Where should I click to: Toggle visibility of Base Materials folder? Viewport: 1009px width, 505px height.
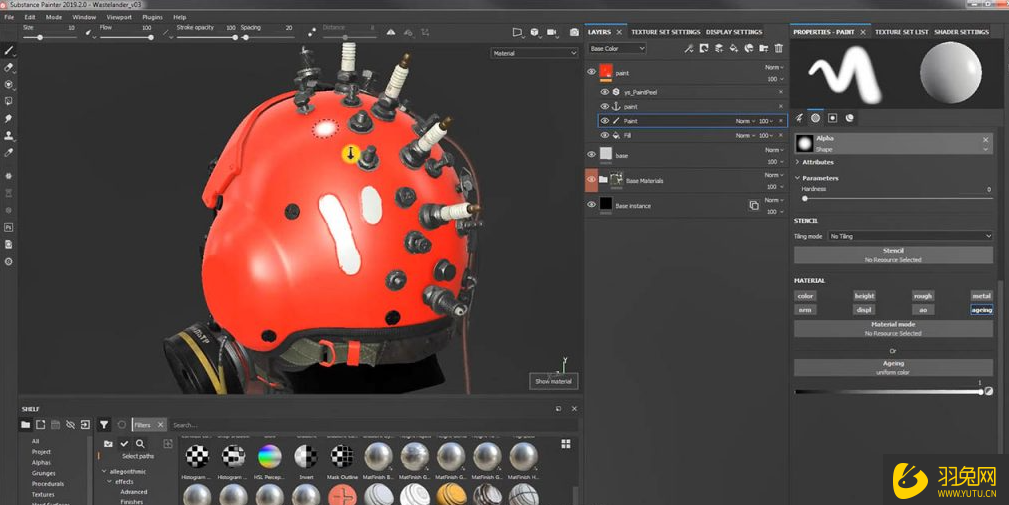[591, 180]
